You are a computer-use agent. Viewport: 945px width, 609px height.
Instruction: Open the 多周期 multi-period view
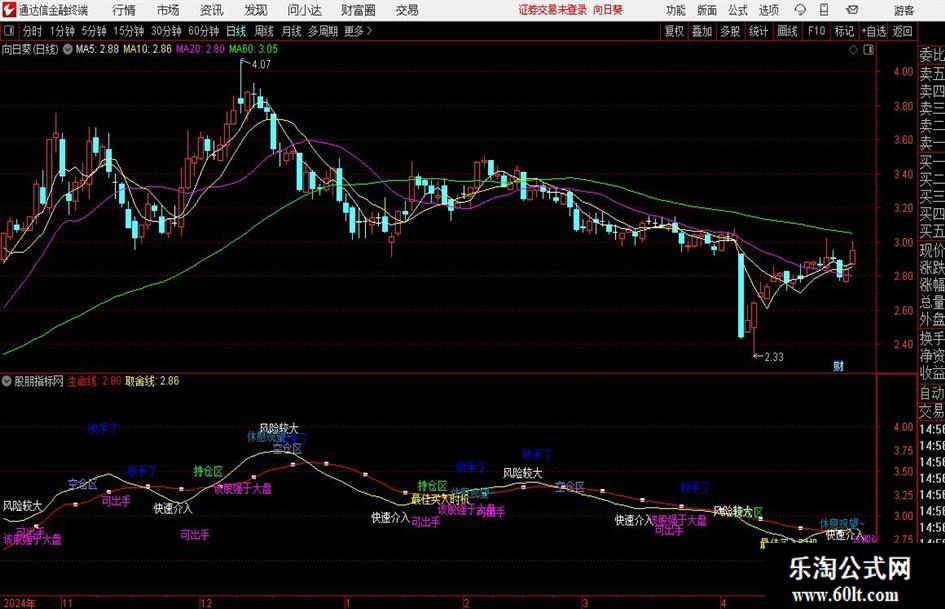[x=322, y=31]
